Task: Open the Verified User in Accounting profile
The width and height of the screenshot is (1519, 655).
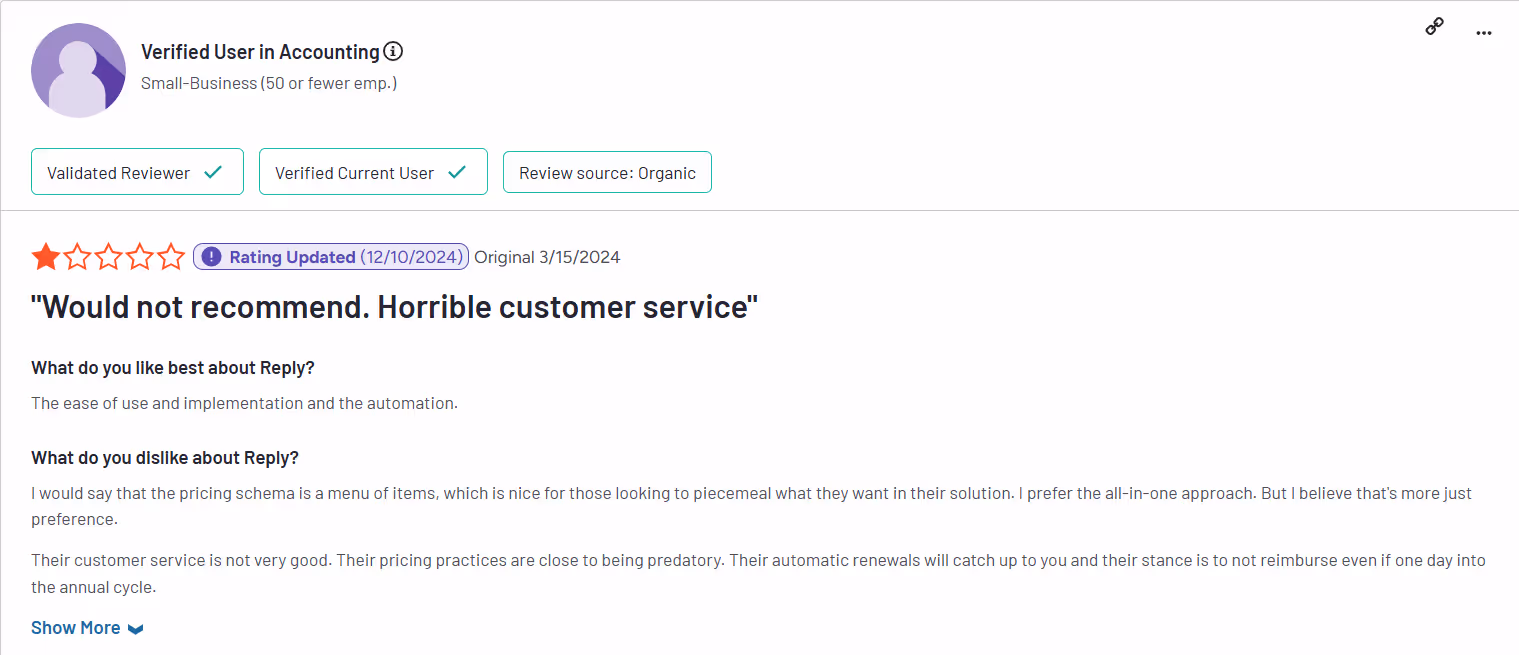Action: pos(259,50)
